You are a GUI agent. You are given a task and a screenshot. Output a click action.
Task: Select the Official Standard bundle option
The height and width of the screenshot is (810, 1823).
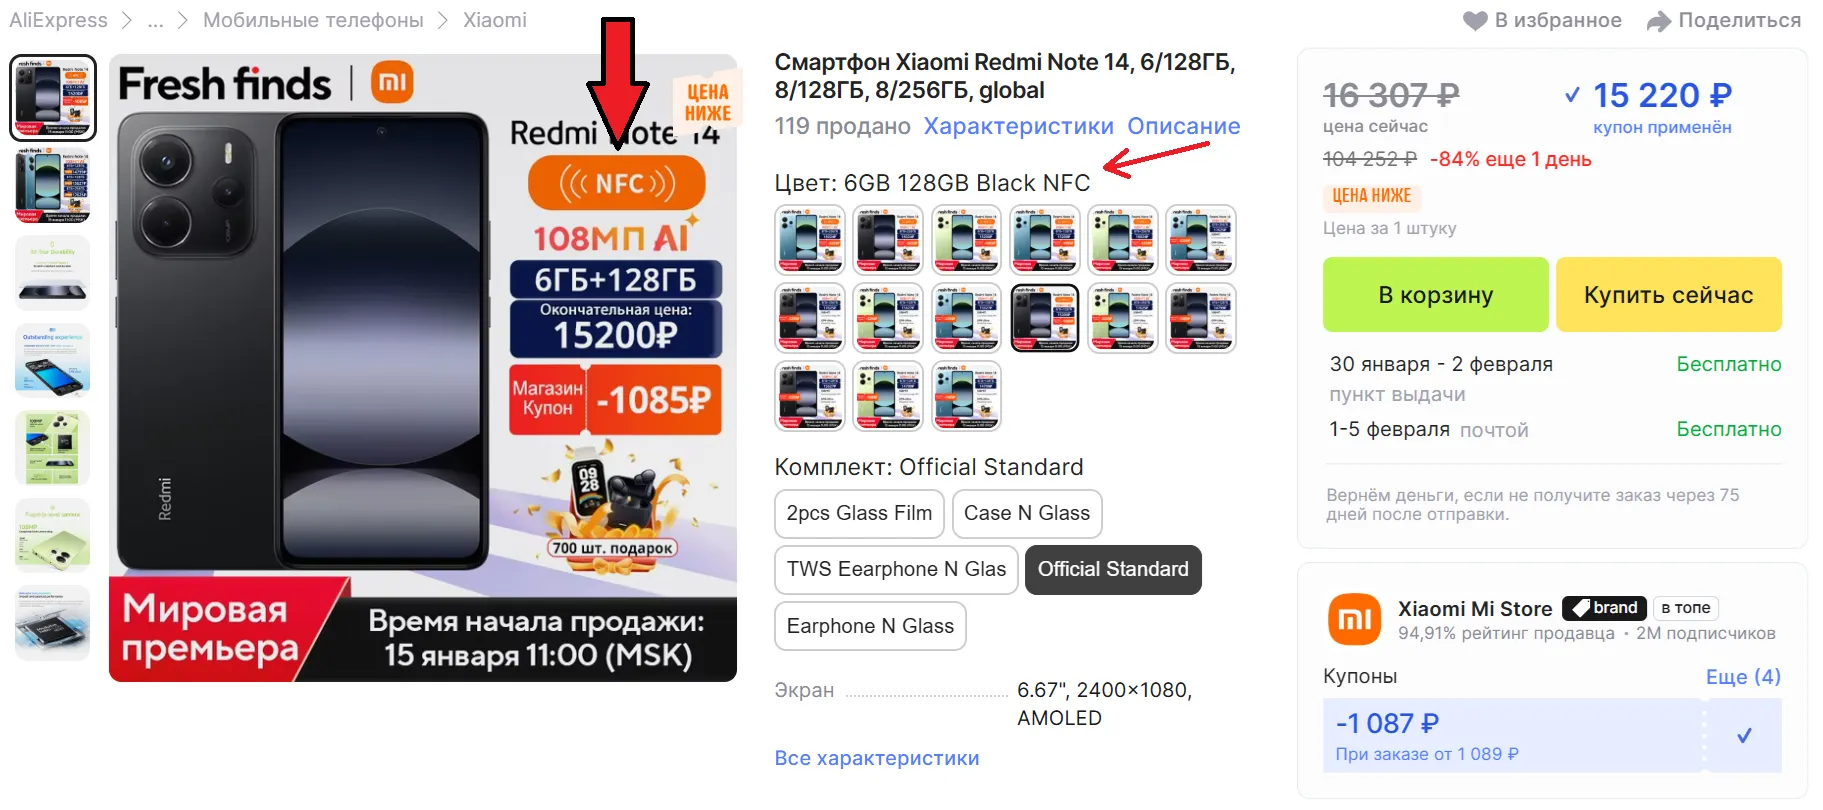coord(1113,570)
